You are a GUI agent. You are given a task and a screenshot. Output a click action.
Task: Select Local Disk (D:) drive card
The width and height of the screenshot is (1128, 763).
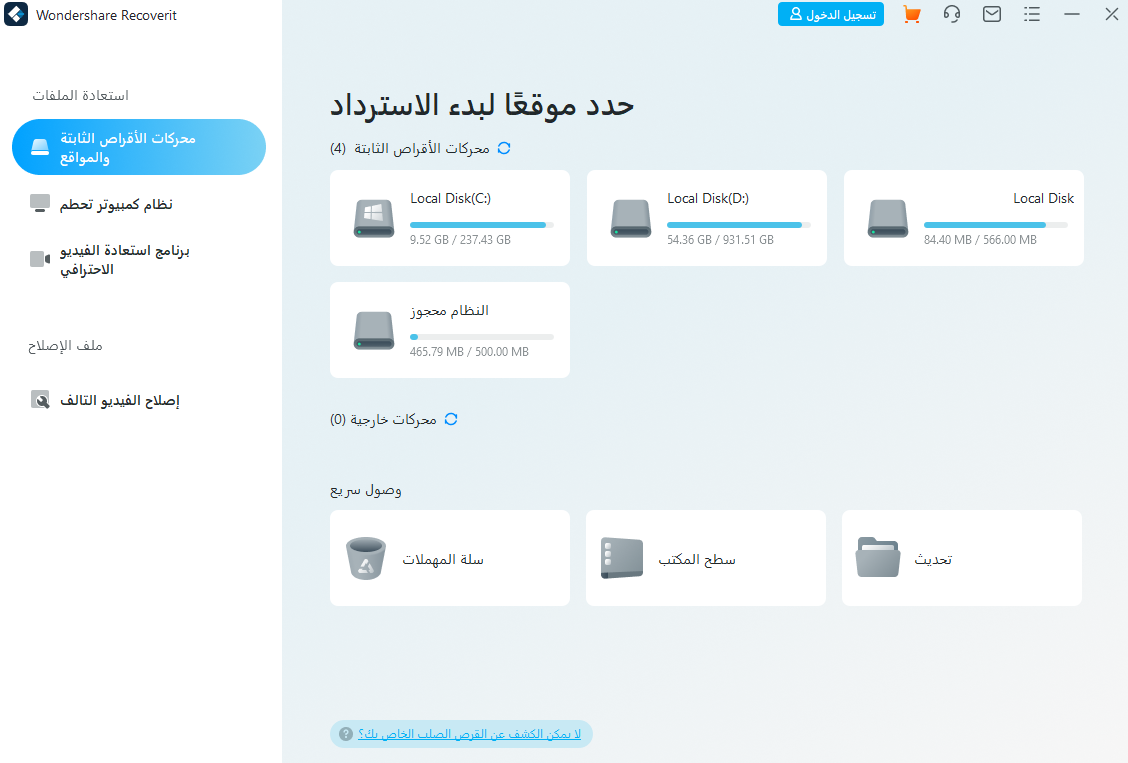coord(706,218)
